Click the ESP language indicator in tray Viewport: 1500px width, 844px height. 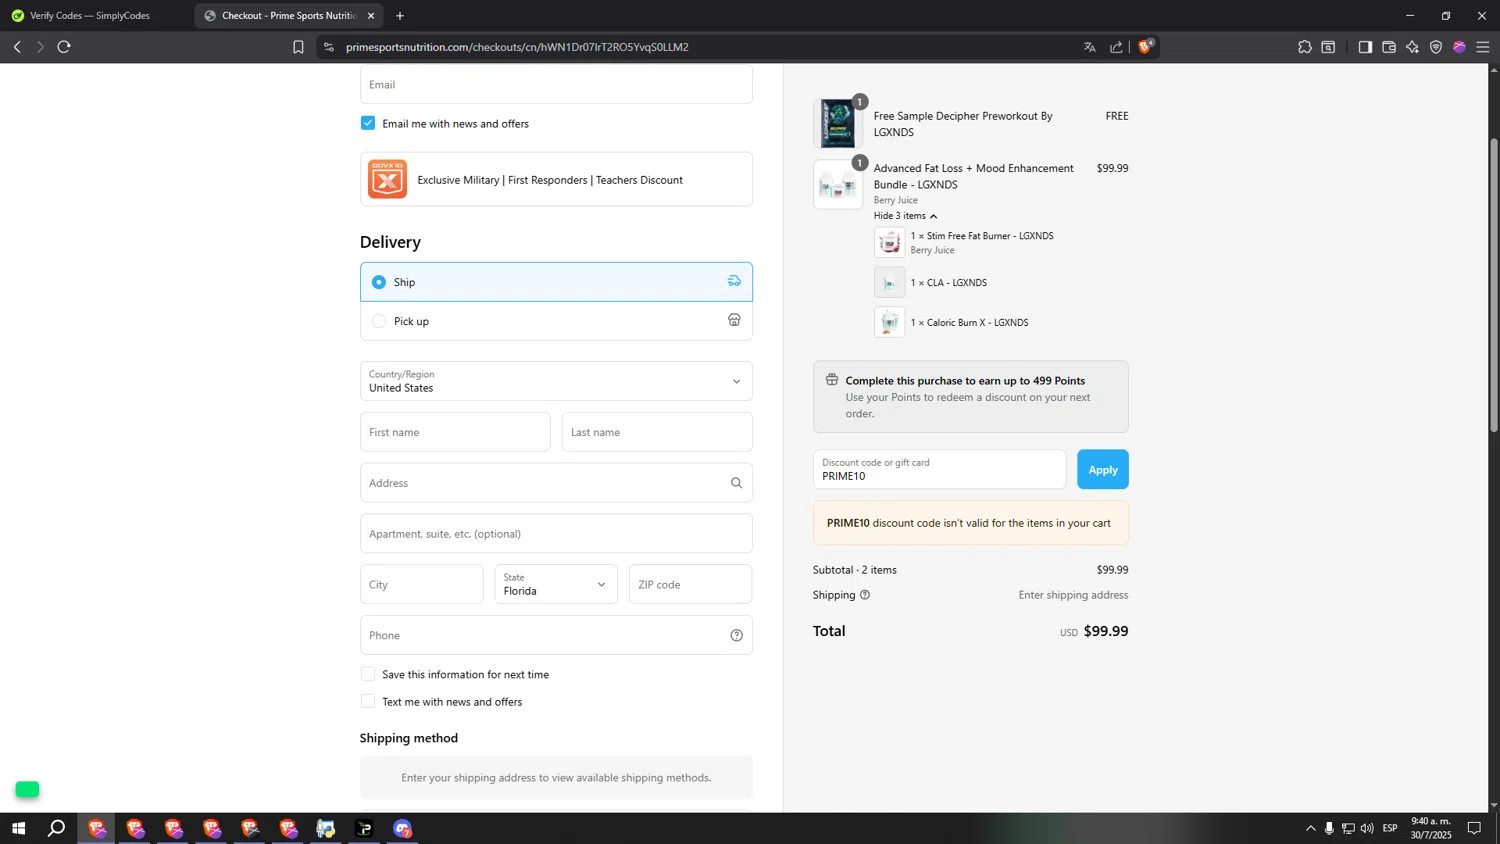point(1390,828)
